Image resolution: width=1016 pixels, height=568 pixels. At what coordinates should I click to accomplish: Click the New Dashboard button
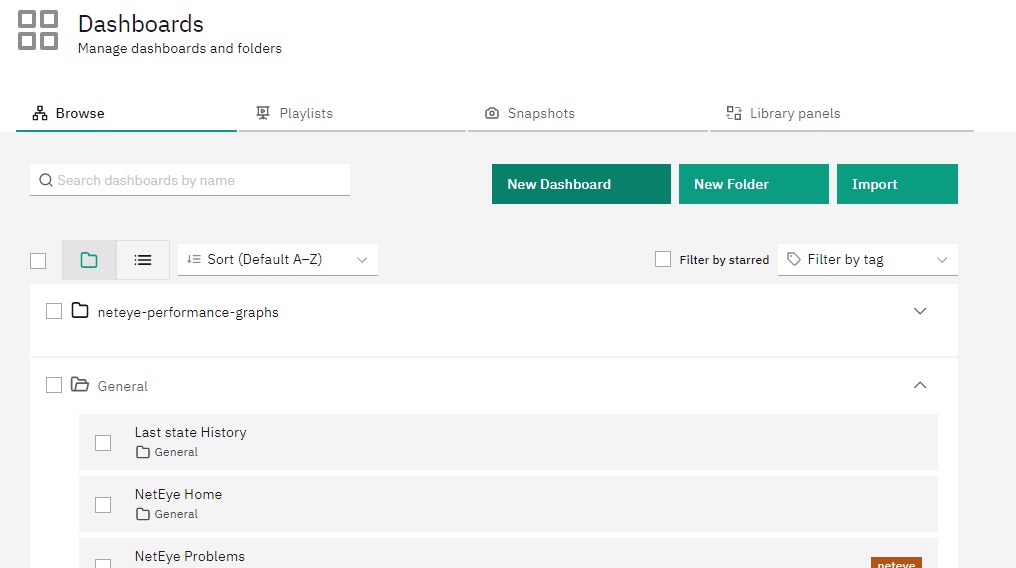[x=581, y=184]
